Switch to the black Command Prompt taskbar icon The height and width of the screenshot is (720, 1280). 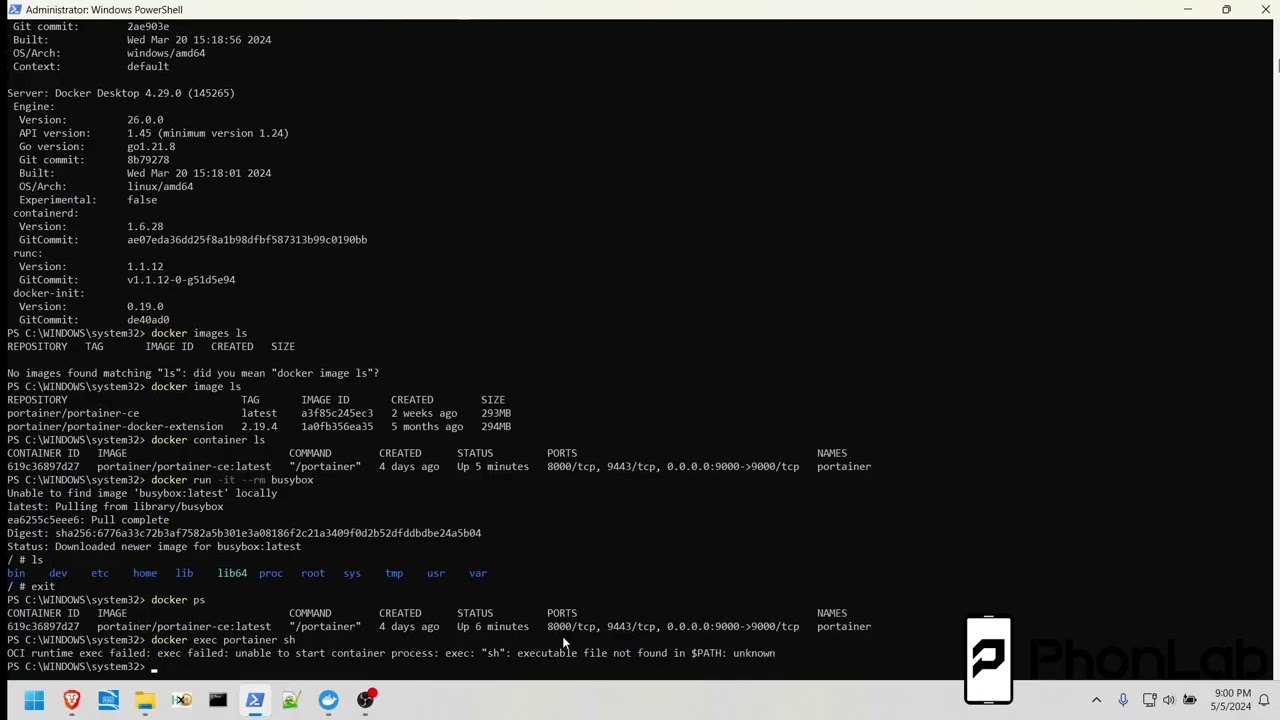[x=218, y=700]
